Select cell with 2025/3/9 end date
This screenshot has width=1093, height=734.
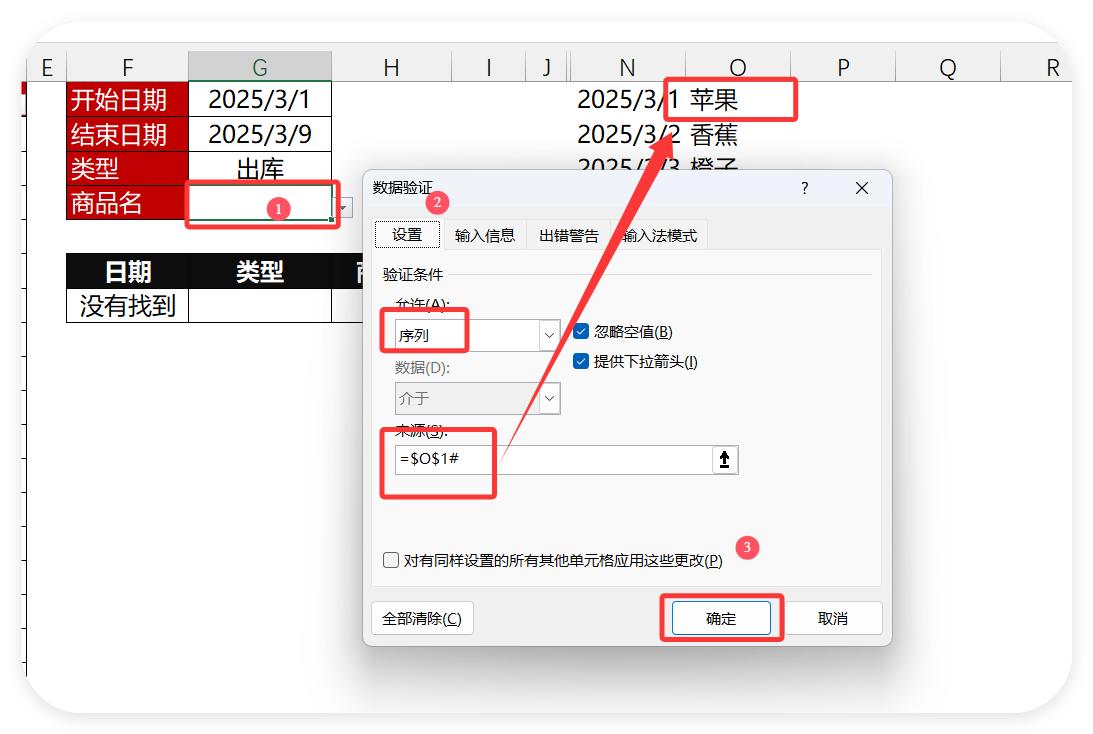[x=260, y=134]
